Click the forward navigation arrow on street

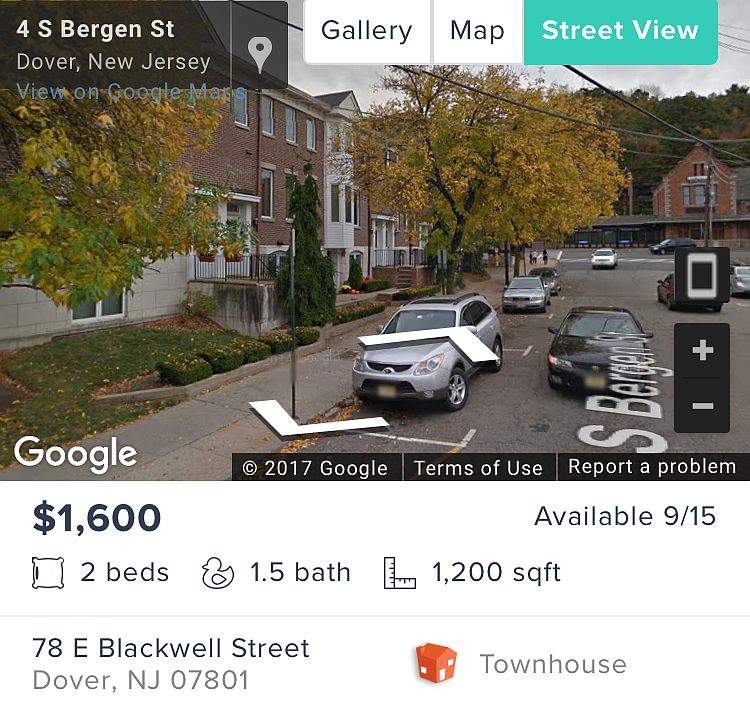430,343
